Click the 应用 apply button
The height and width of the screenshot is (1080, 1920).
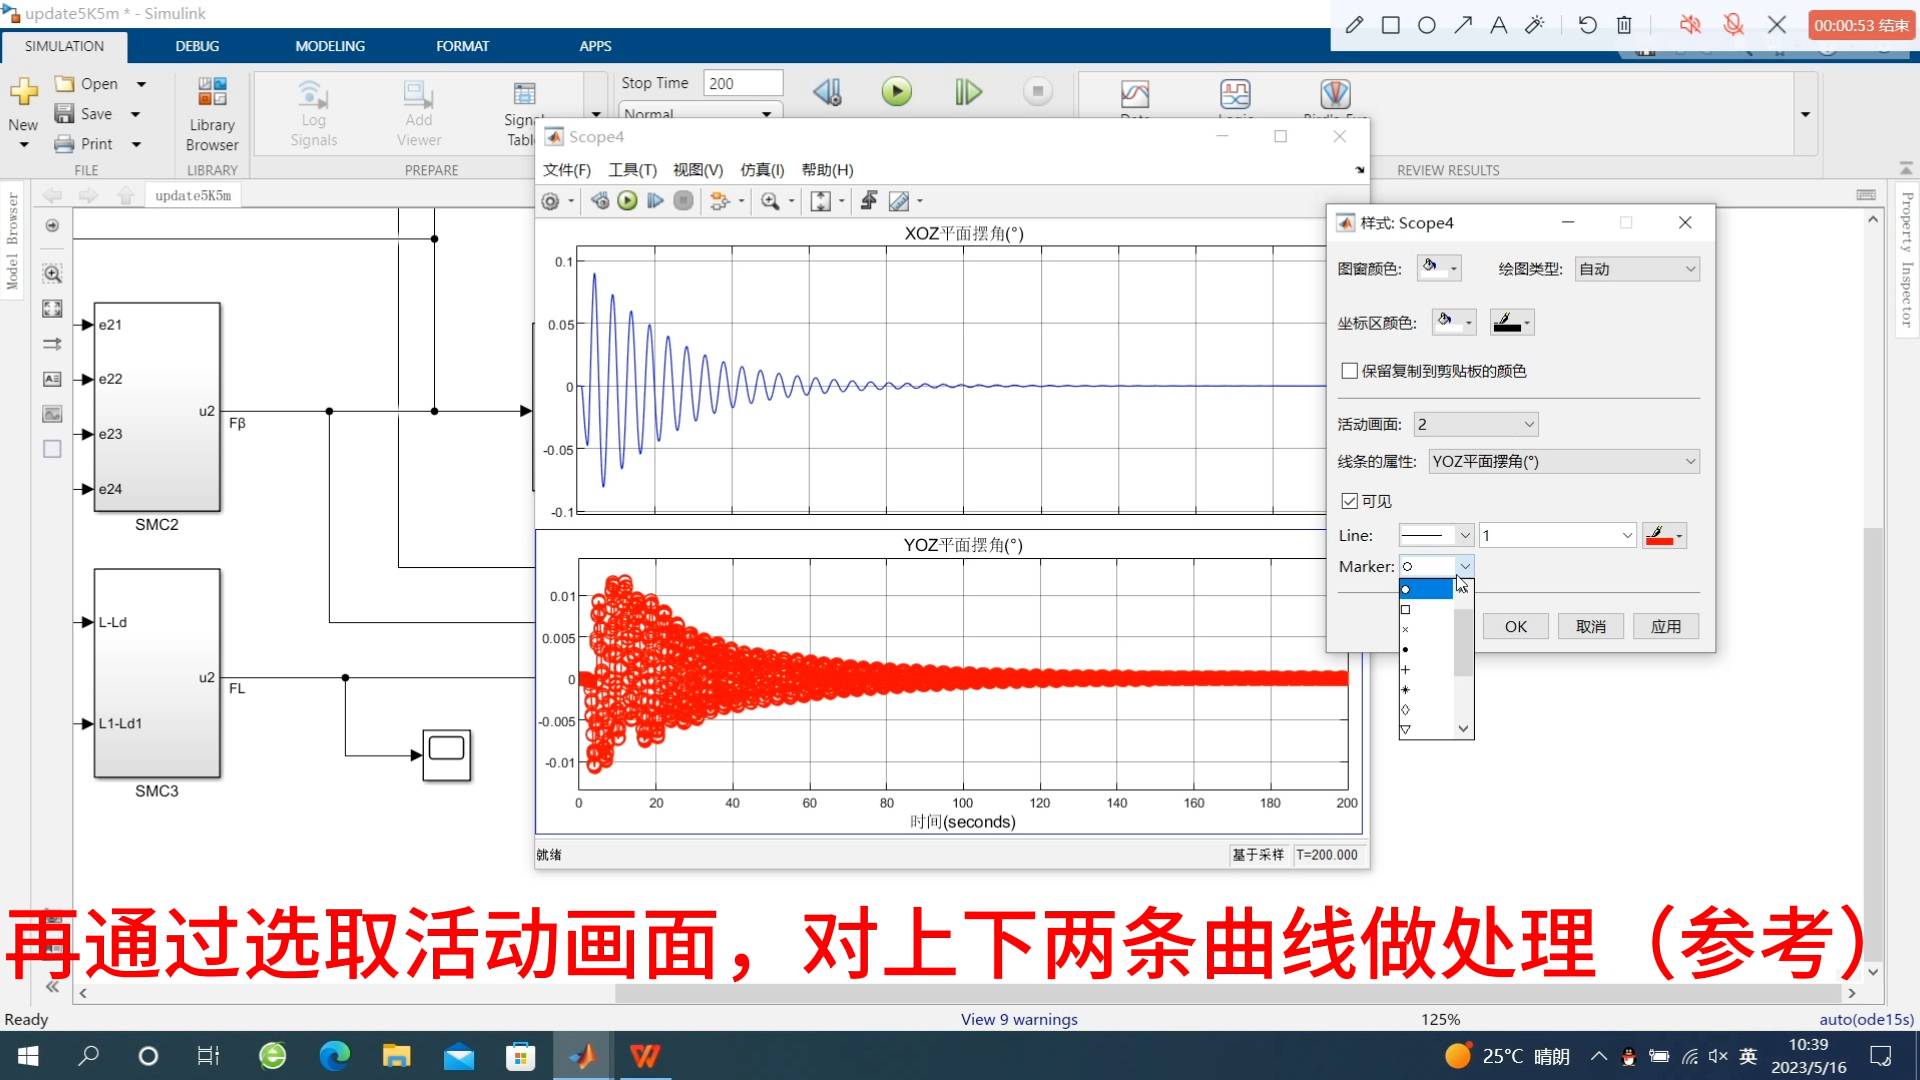coord(1665,626)
